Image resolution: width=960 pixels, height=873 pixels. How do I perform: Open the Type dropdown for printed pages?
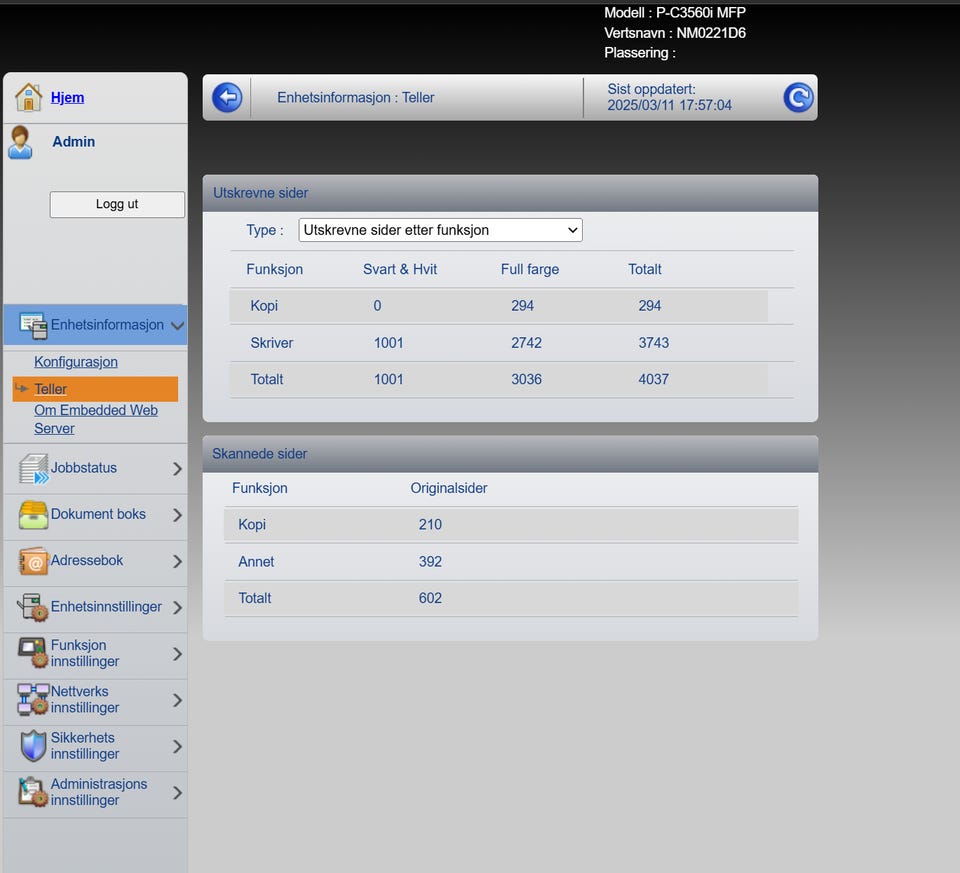(440, 230)
